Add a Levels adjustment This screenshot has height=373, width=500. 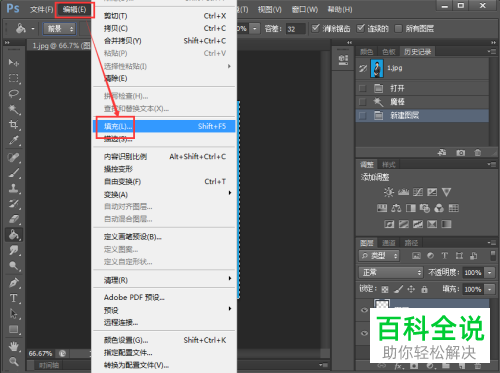tap(403, 192)
